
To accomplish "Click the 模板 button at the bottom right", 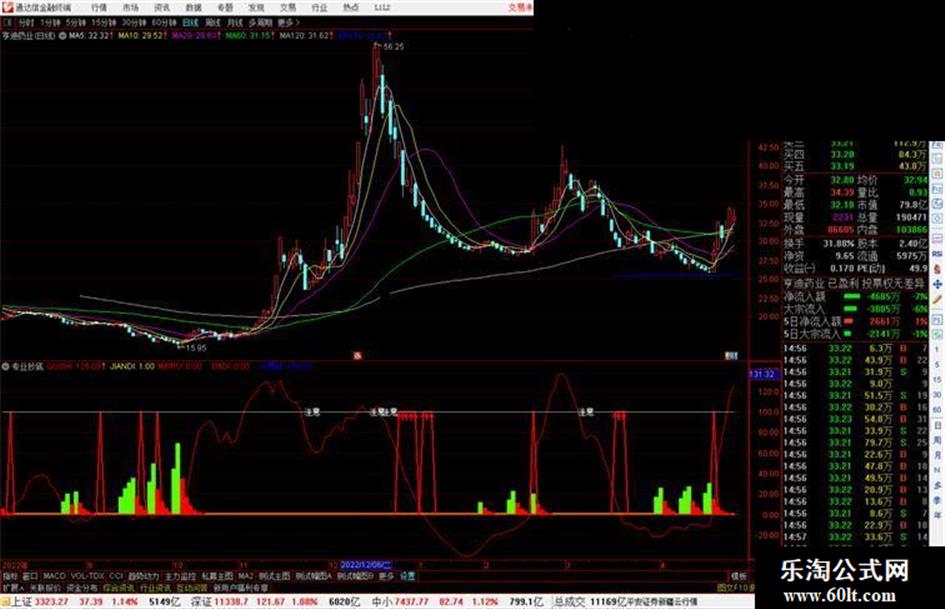I will [738, 576].
